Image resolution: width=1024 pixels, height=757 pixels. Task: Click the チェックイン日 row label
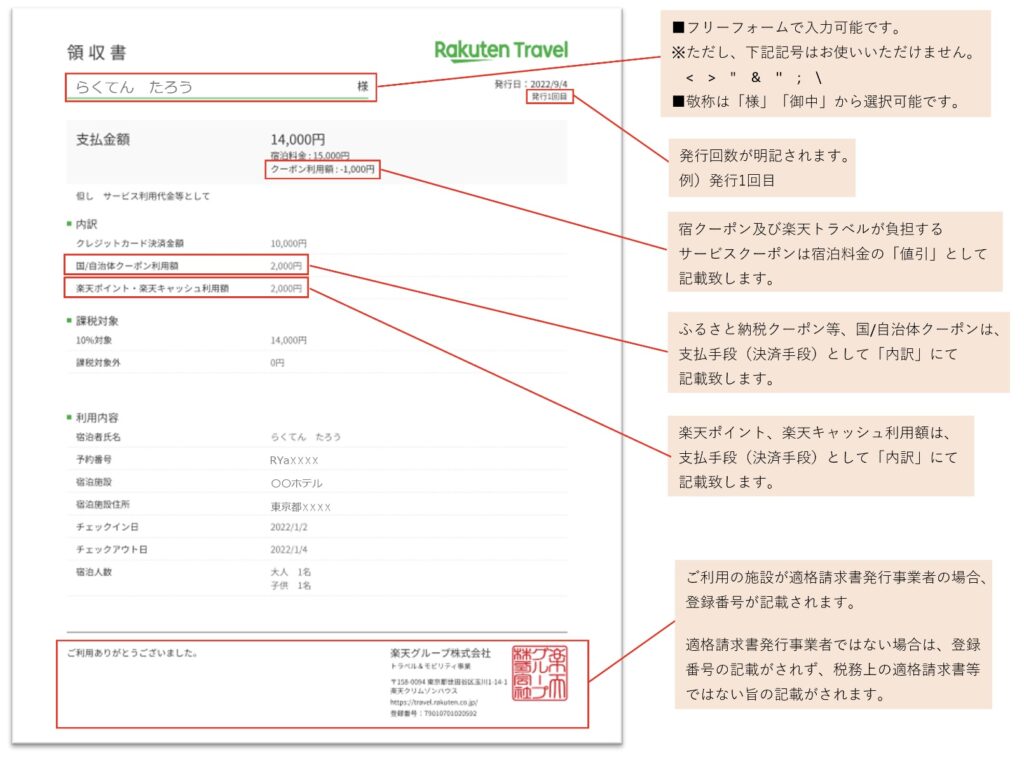click(107, 527)
